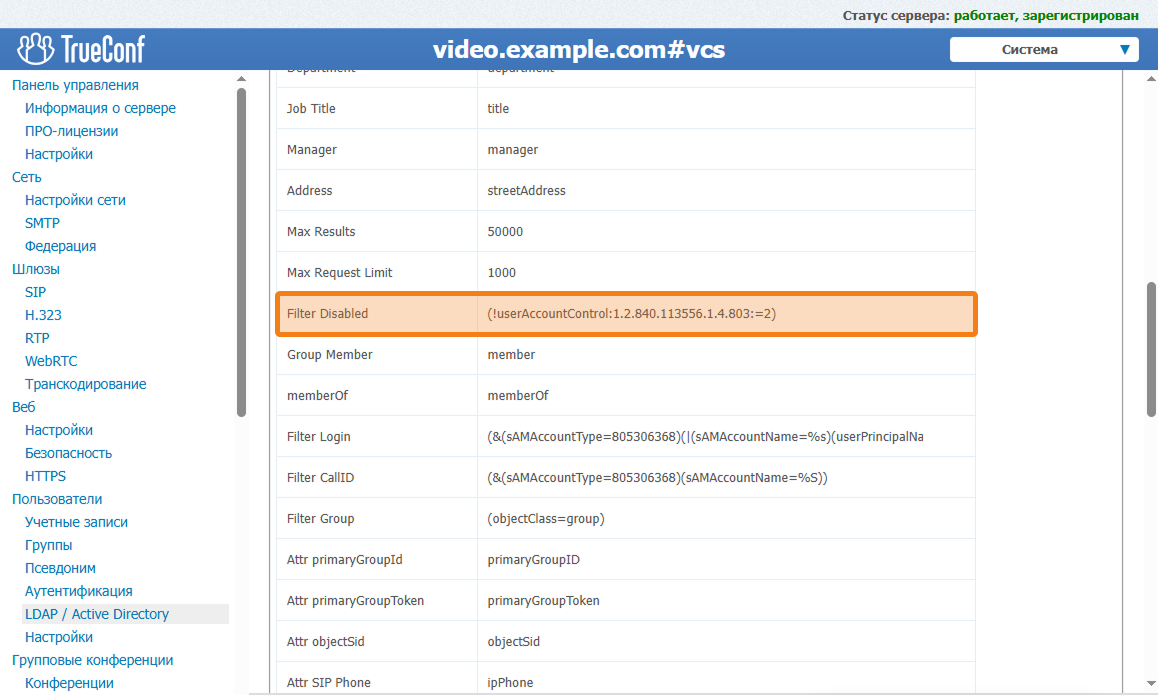1158x695 pixels.
Task: Select the Пользователи section header
Action: pos(58,498)
